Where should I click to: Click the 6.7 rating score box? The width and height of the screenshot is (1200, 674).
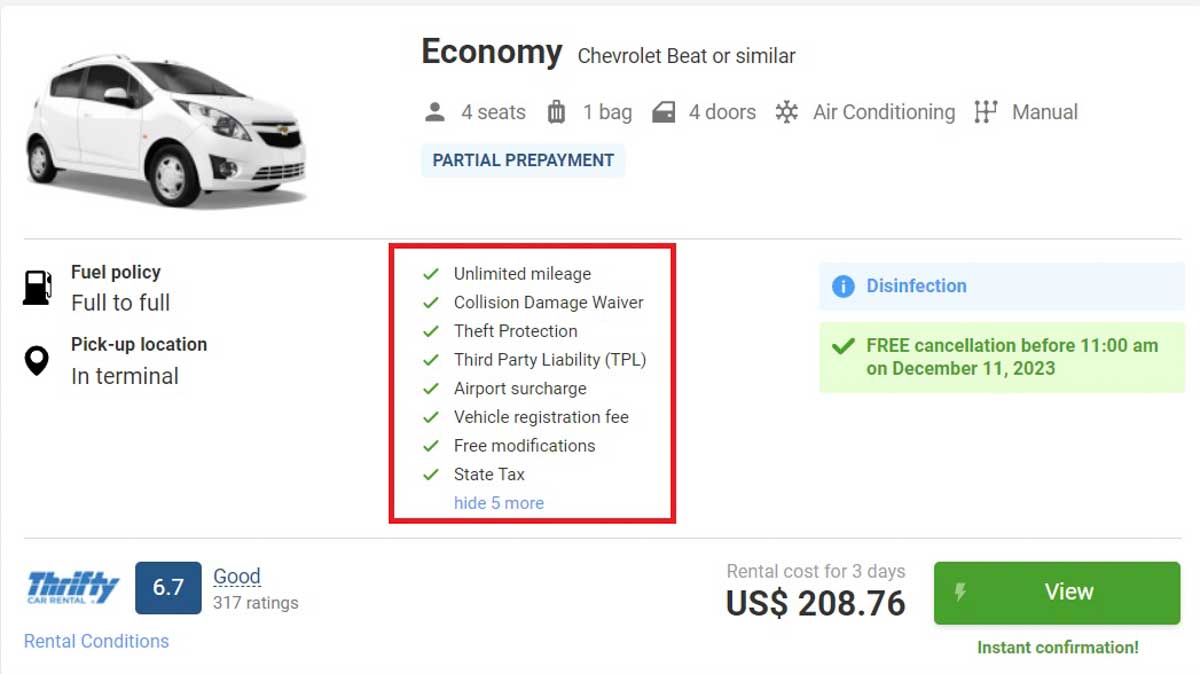(x=168, y=588)
